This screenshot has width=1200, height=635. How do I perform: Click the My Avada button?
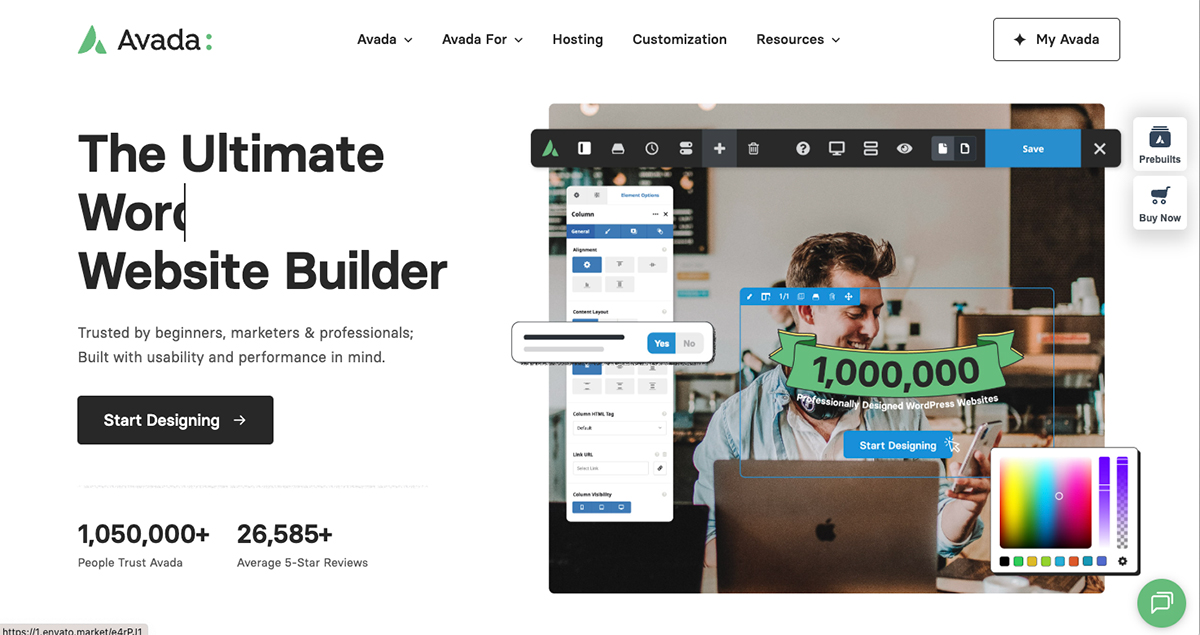click(x=1056, y=40)
